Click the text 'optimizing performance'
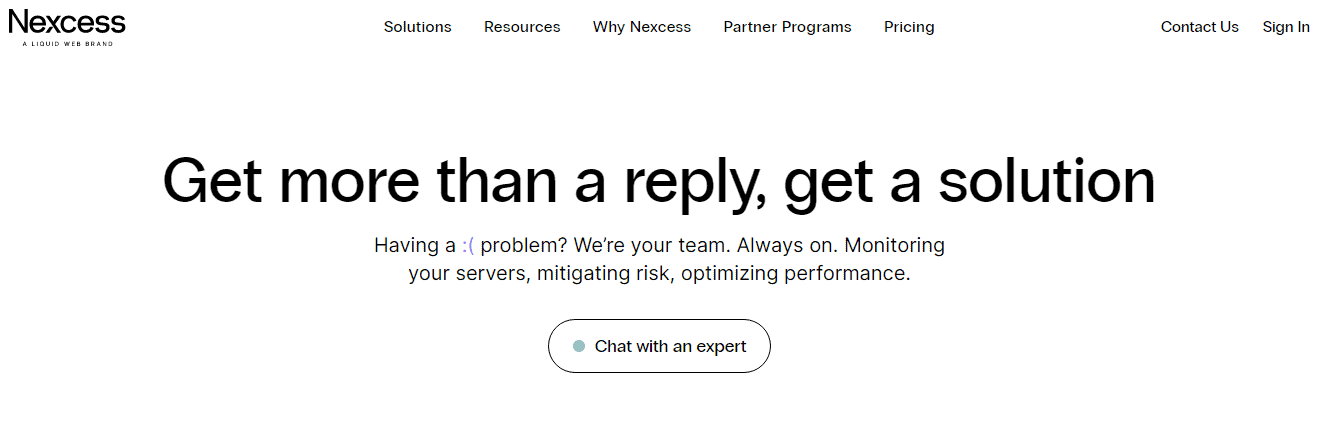This screenshot has height=421, width=1318. pos(796,273)
